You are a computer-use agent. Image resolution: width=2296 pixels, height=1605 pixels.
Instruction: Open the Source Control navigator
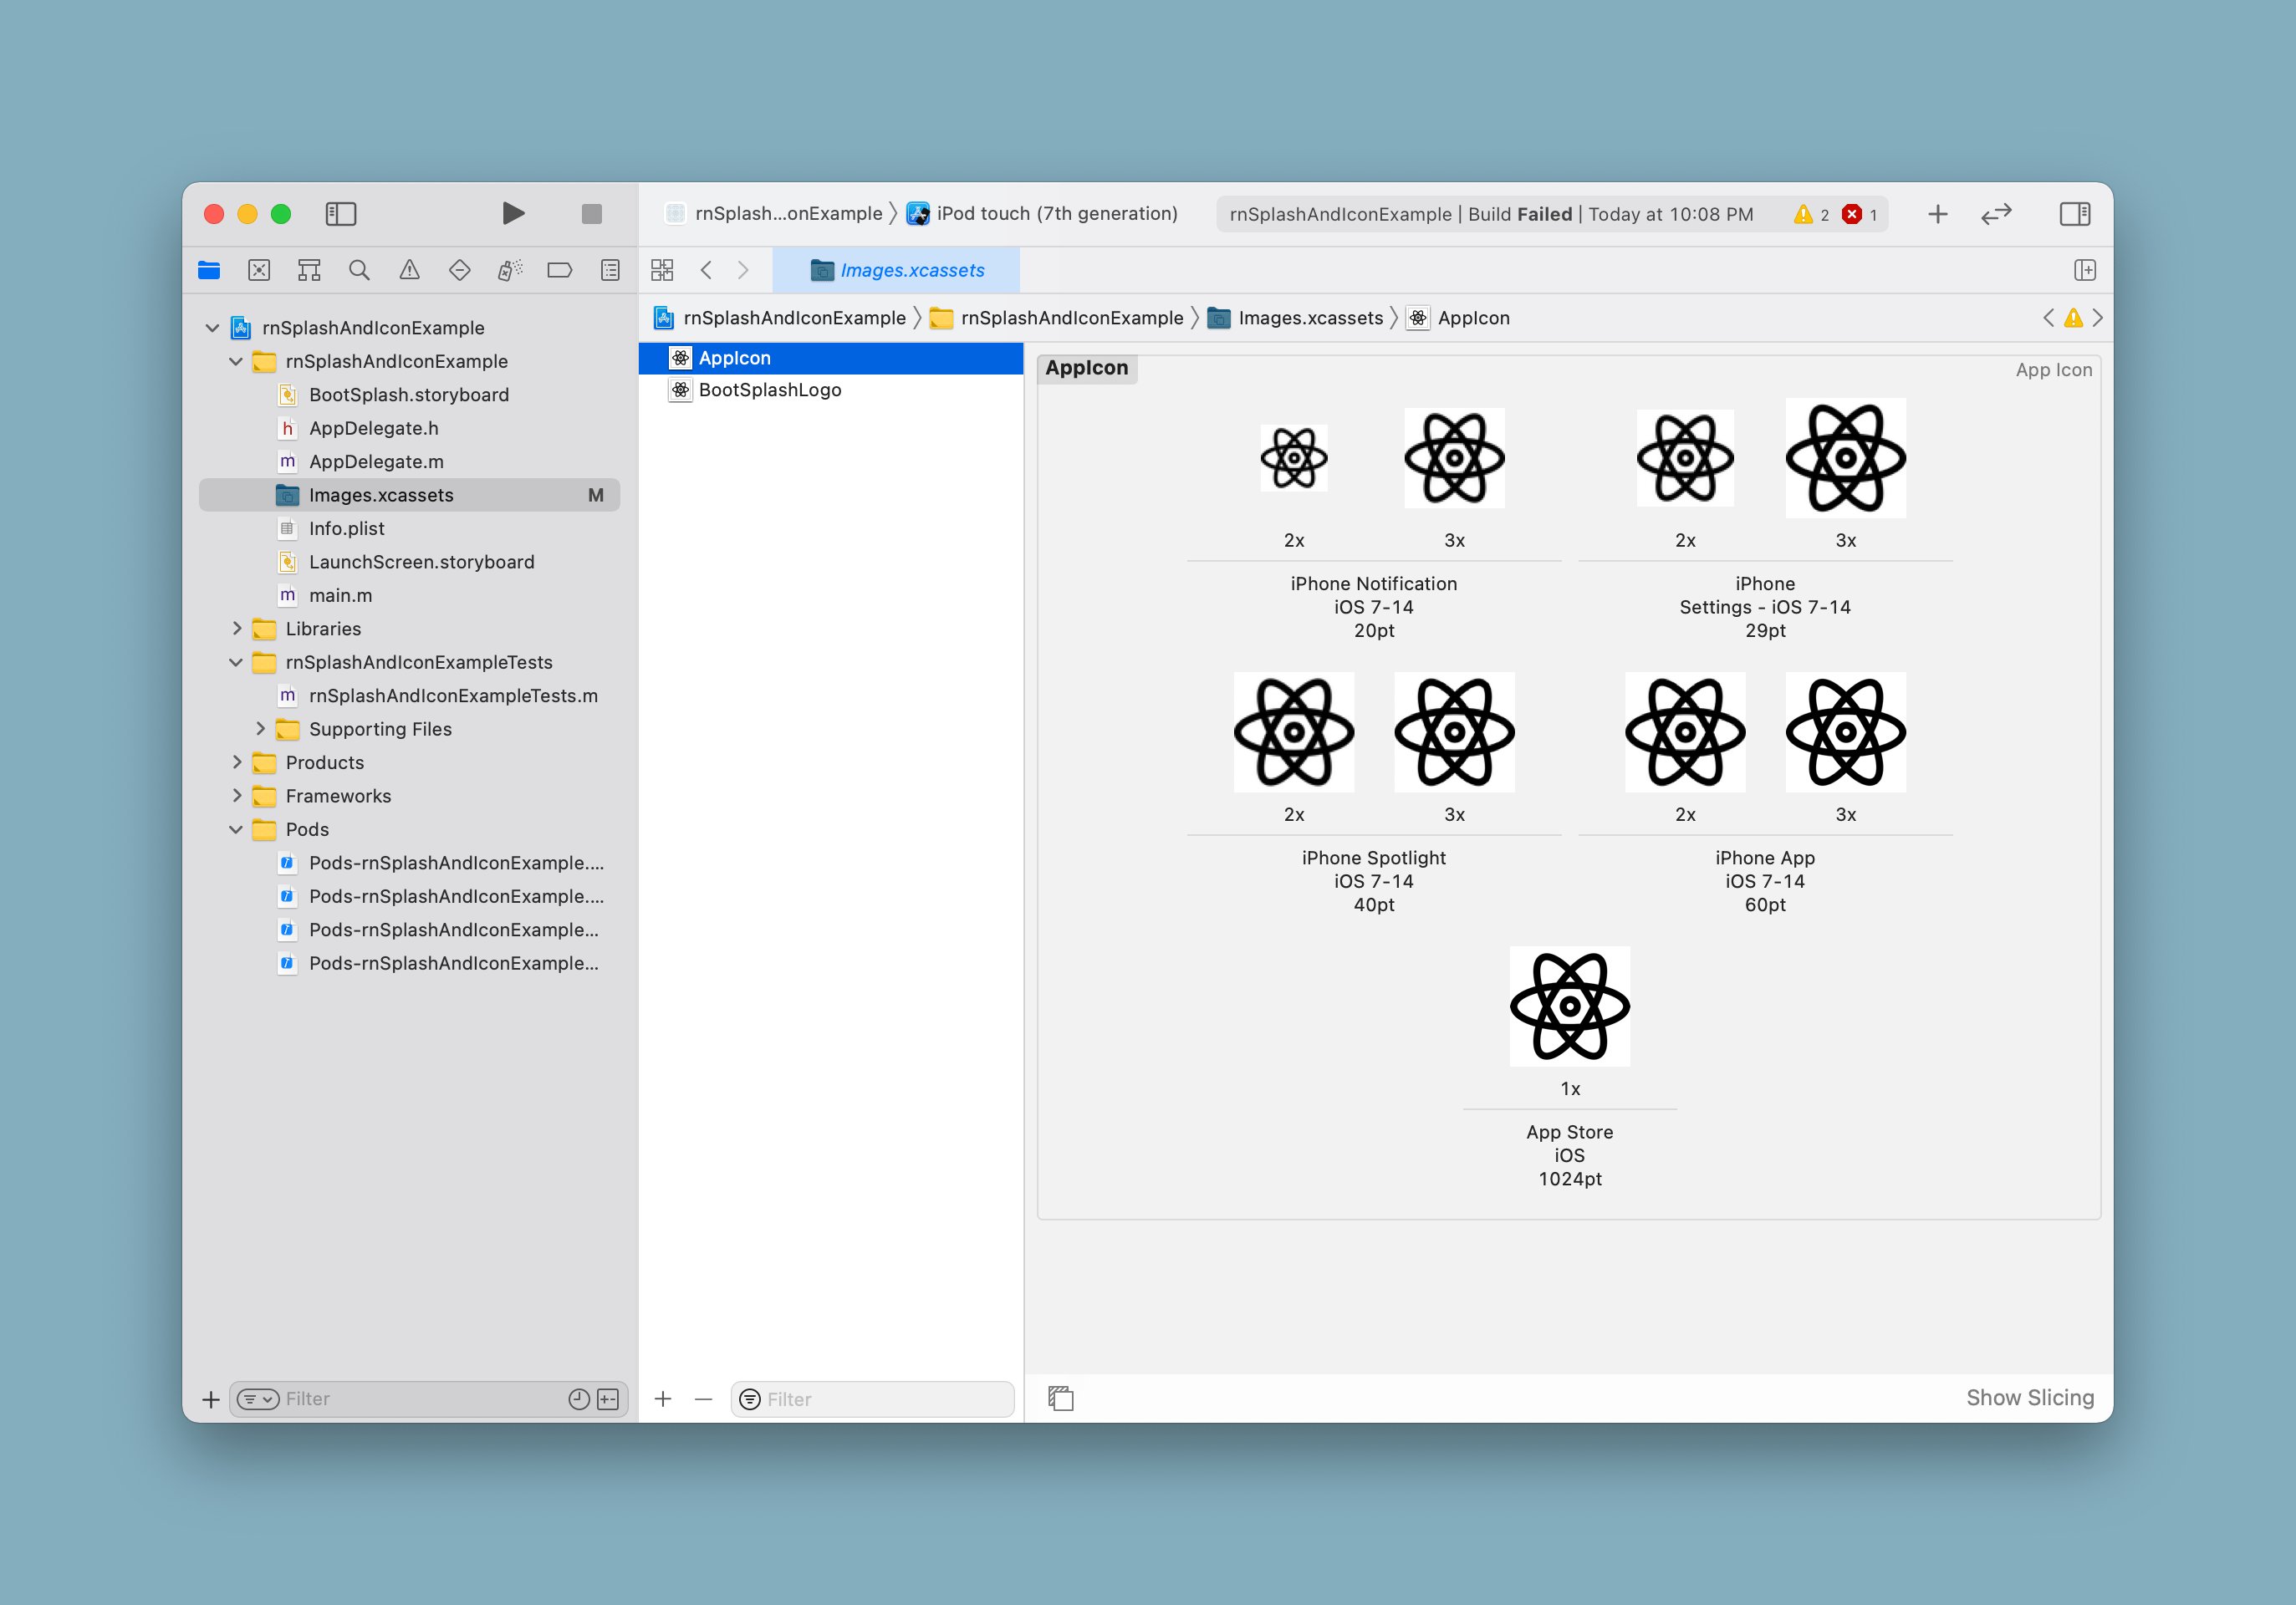[x=259, y=270]
